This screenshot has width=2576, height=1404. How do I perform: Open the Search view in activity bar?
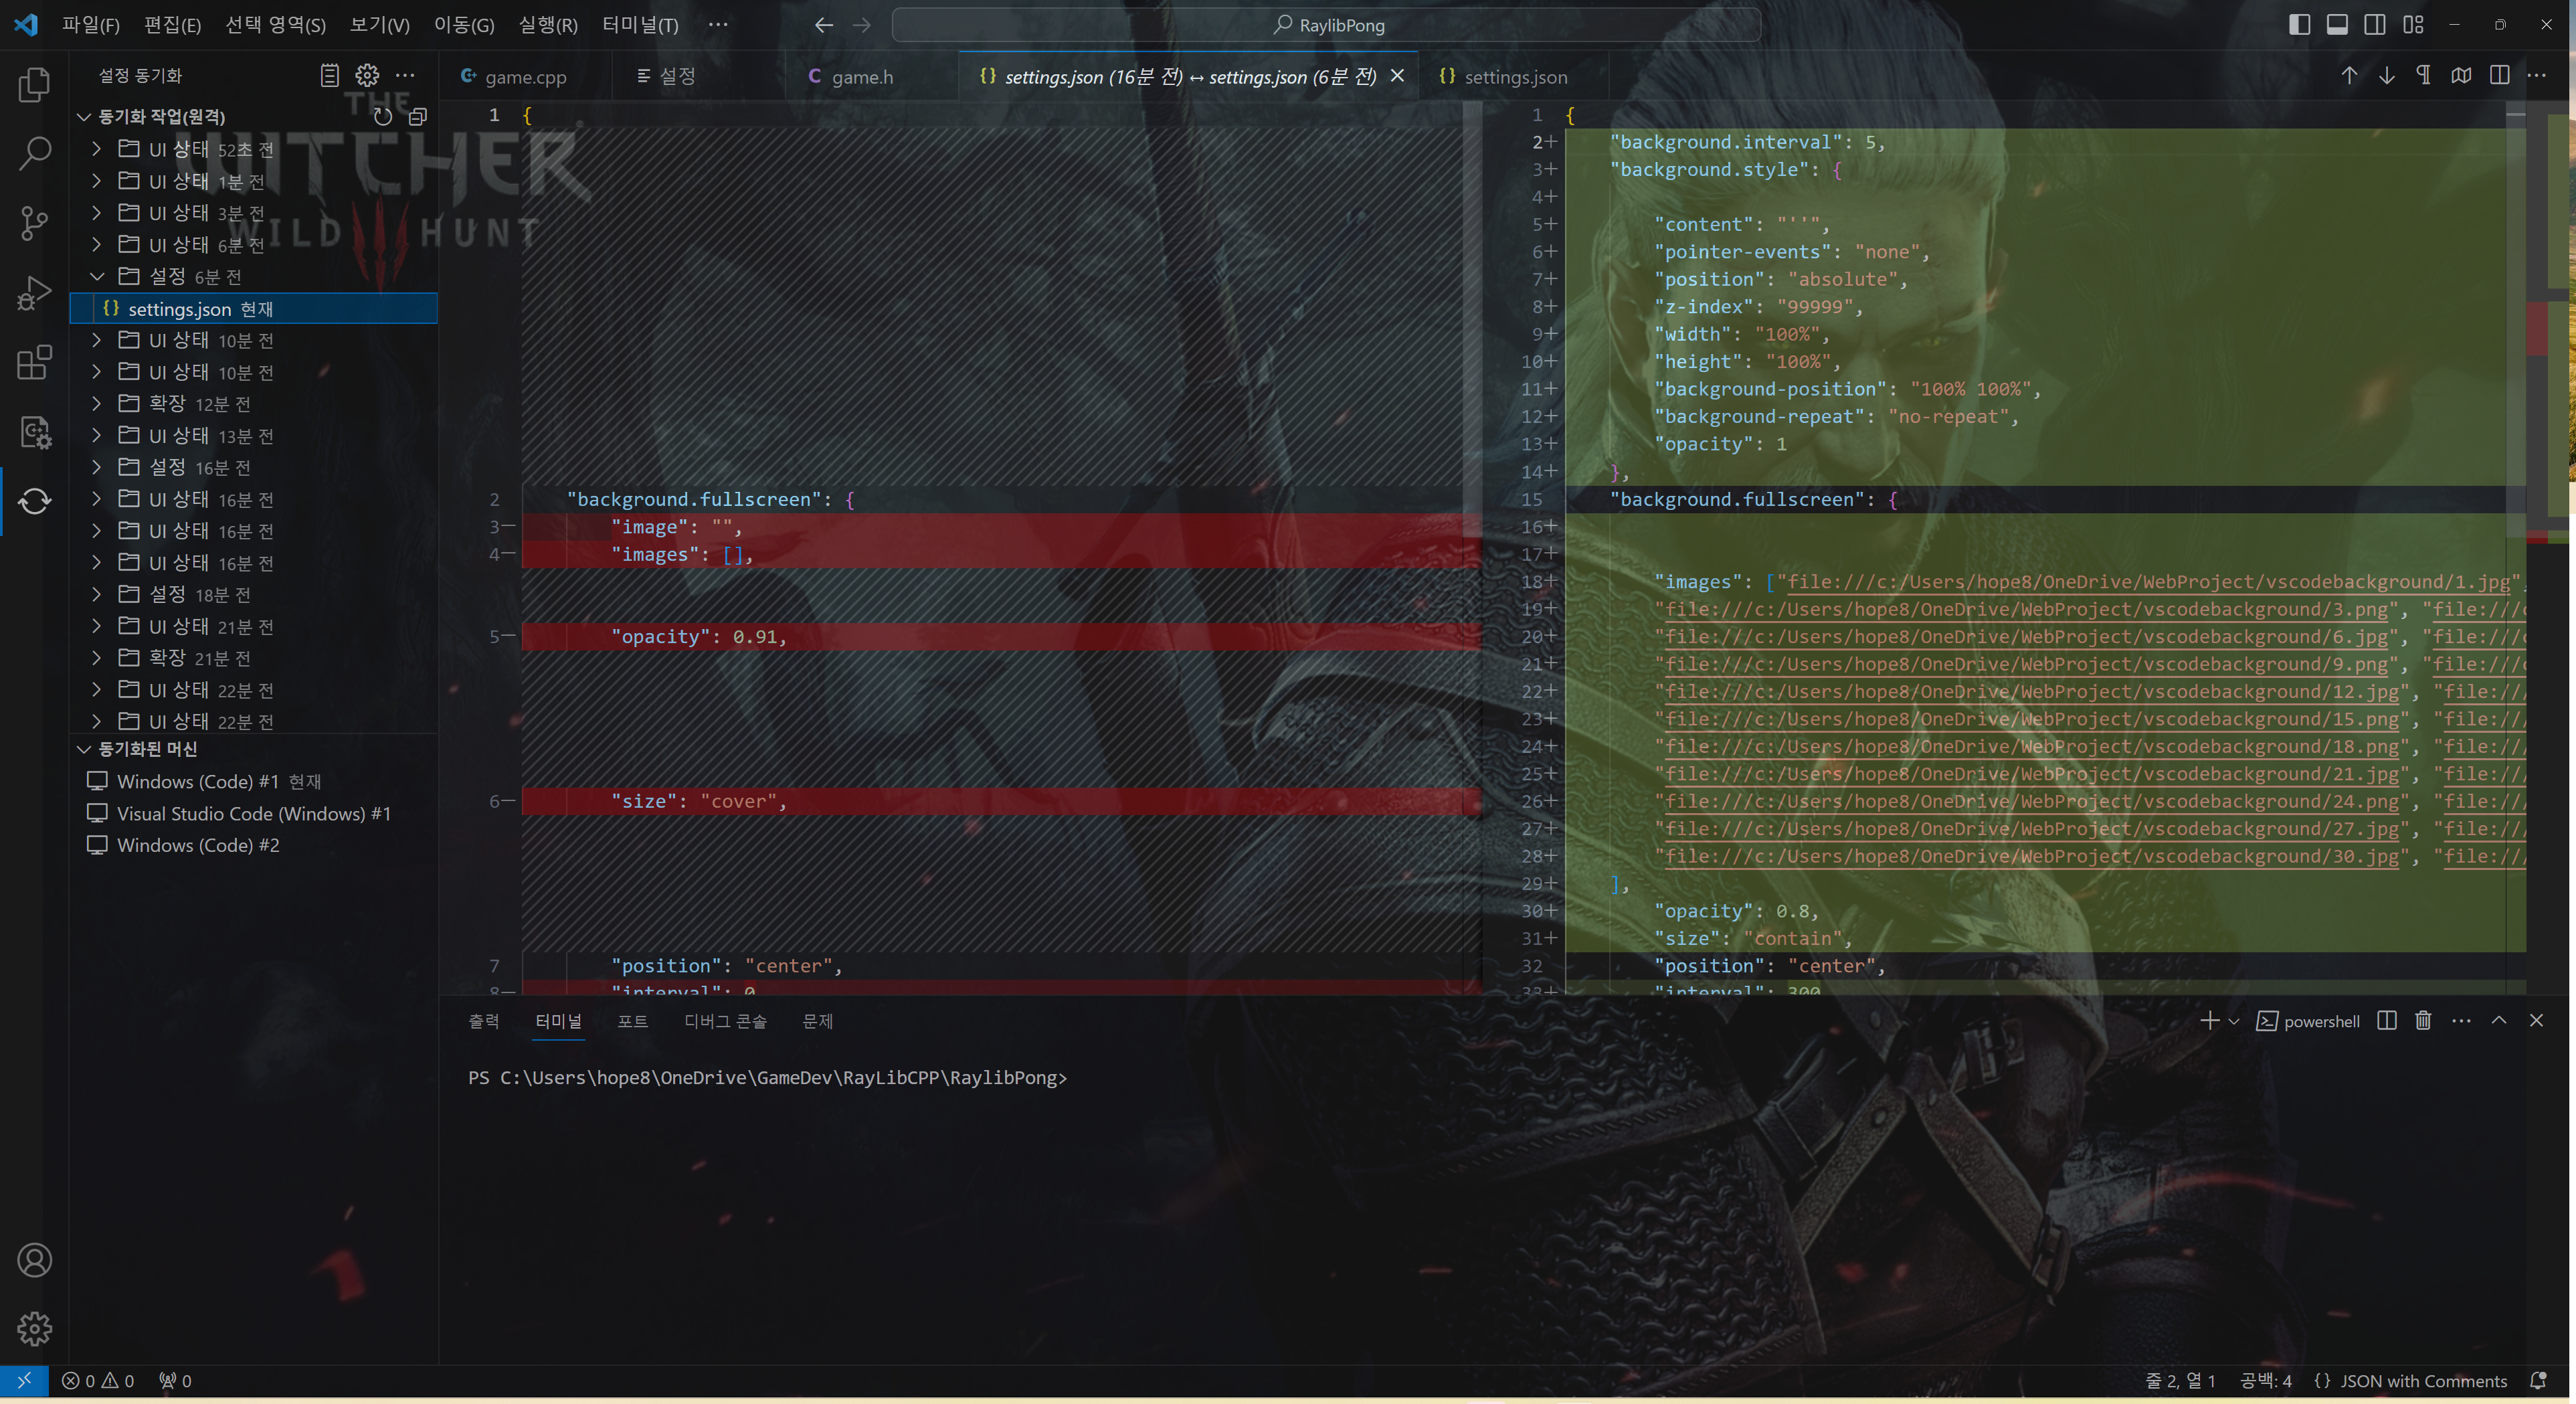(x=34, y=153)
